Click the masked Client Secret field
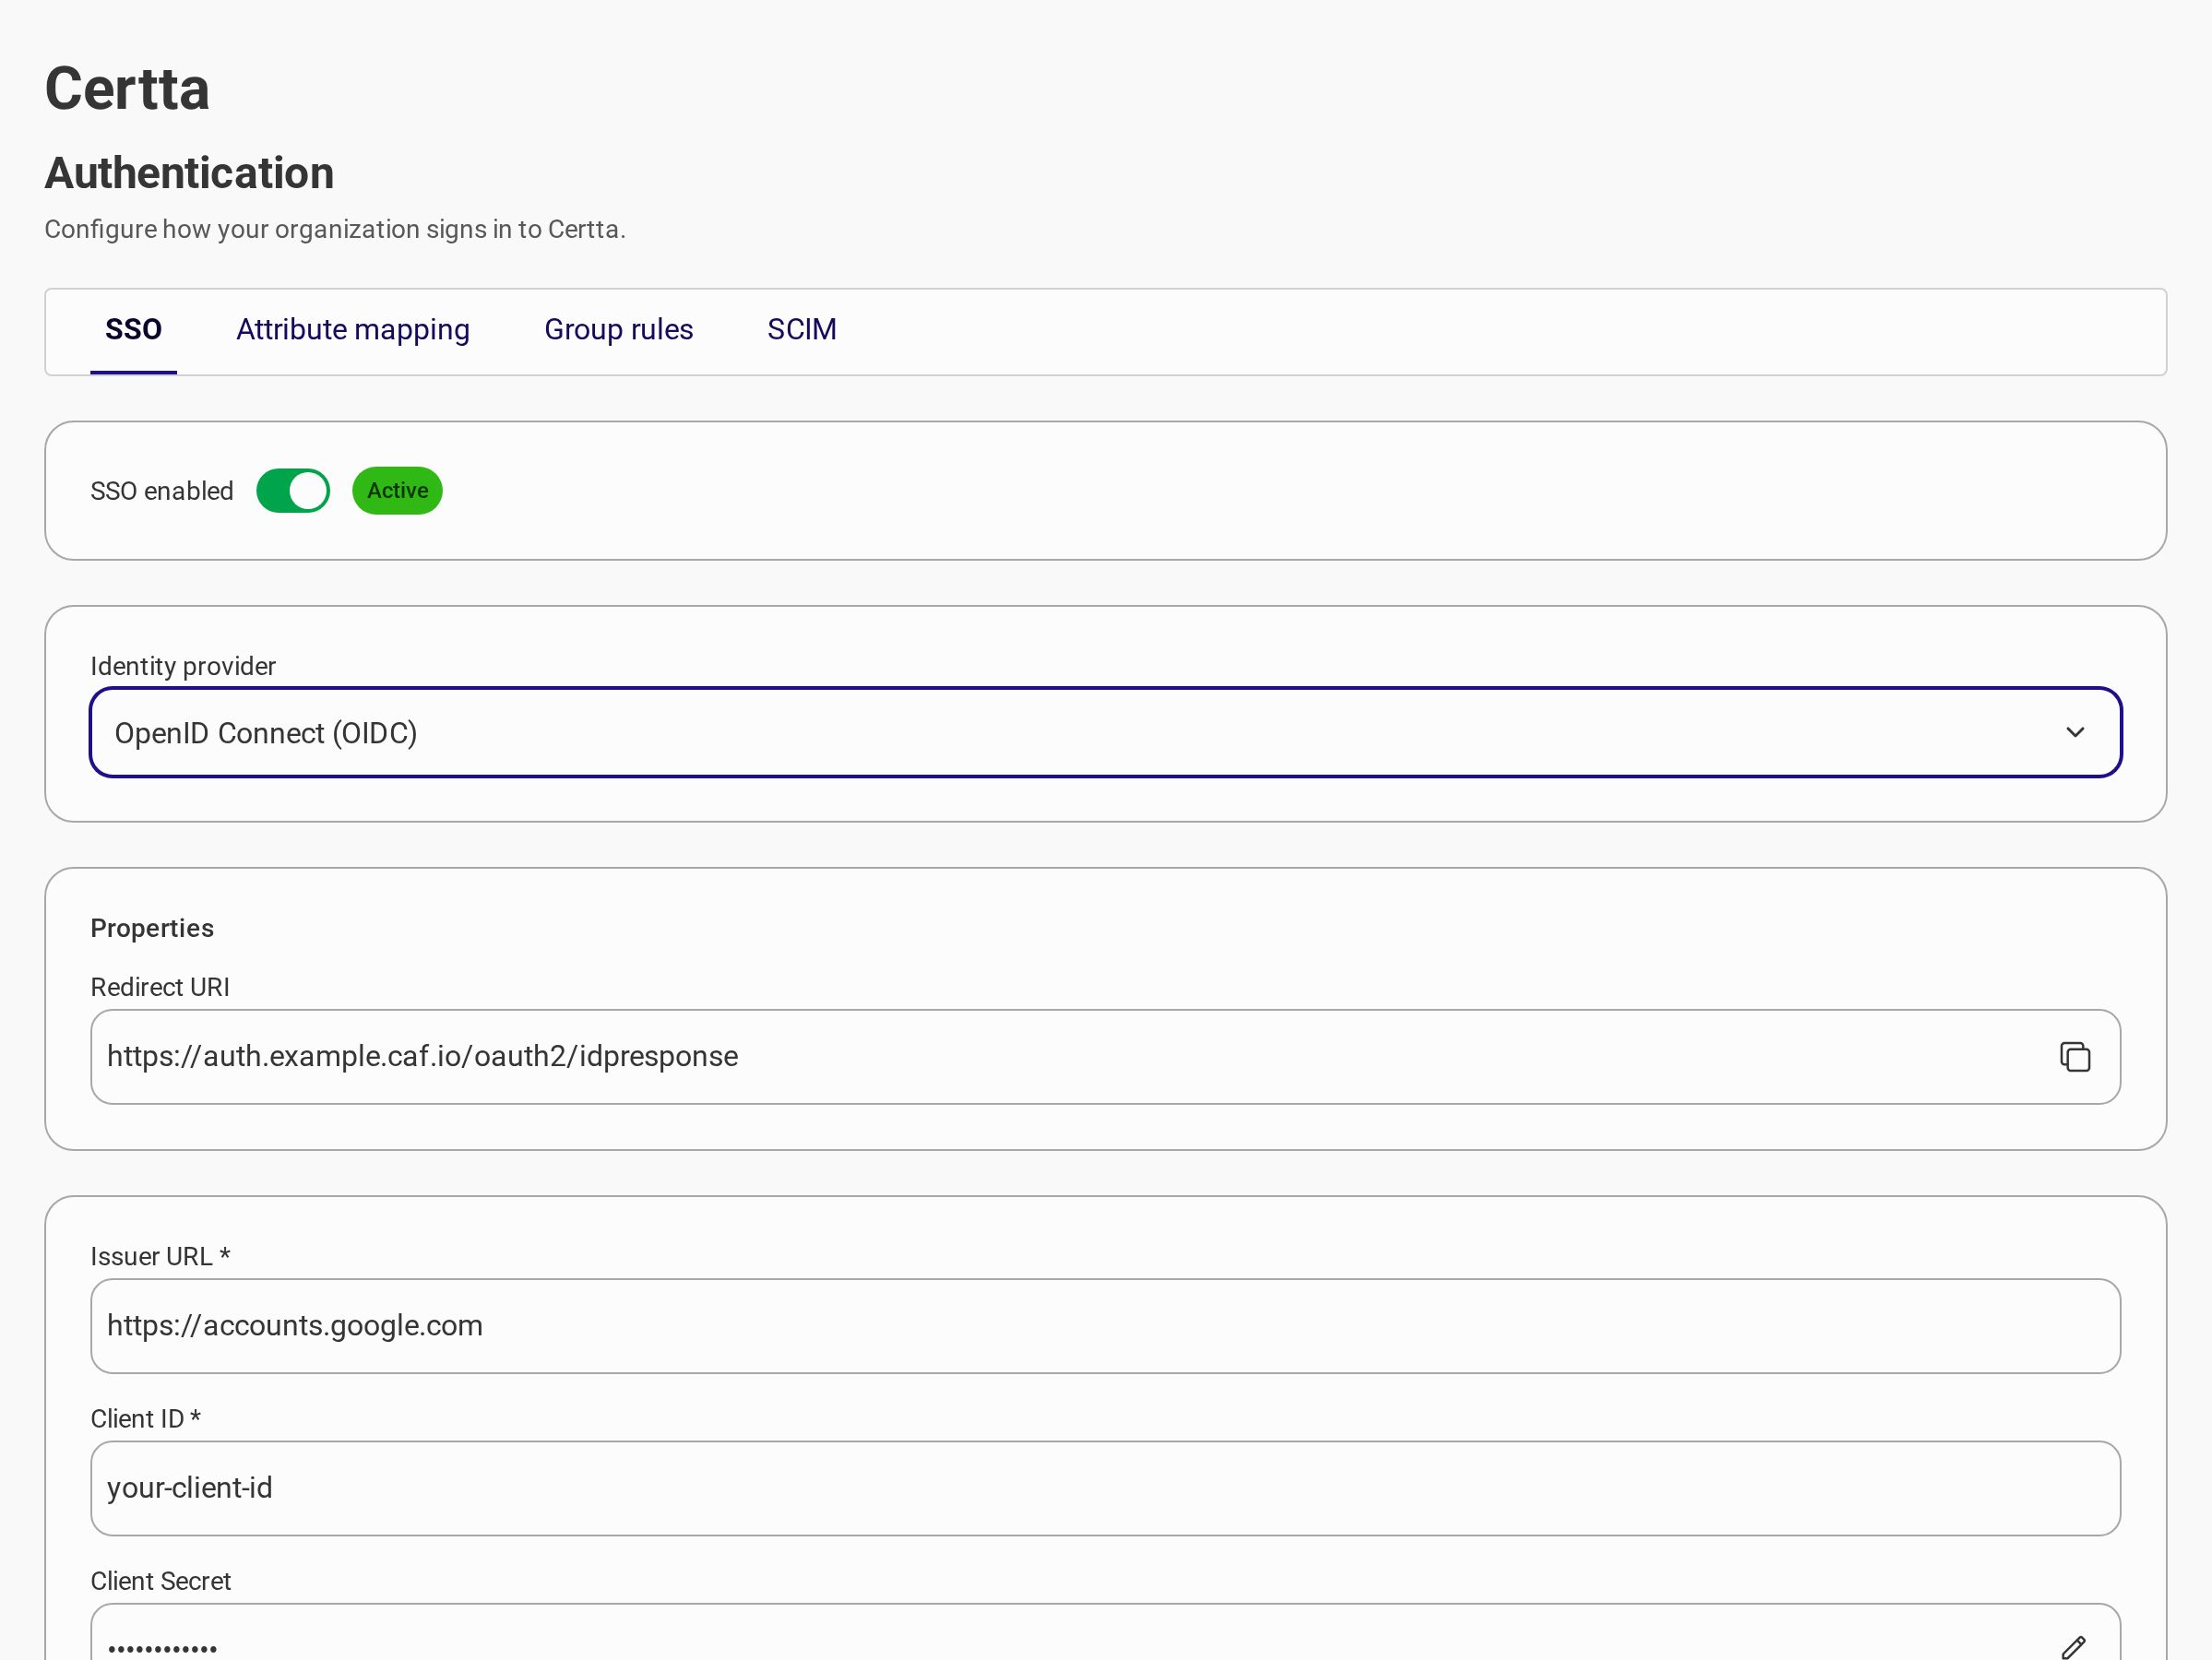The width and height of the screenshot is (2212, 1660). [1105, 1633]
